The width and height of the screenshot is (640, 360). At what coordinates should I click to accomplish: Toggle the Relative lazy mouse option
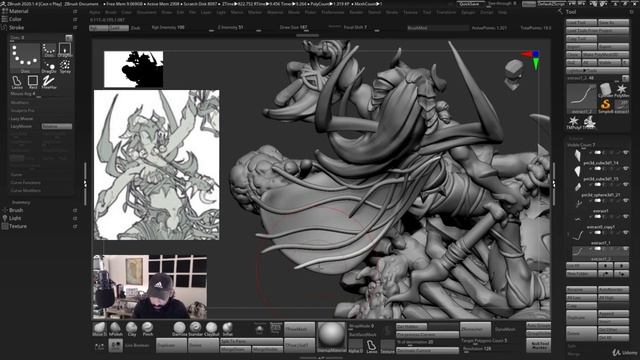57,127
